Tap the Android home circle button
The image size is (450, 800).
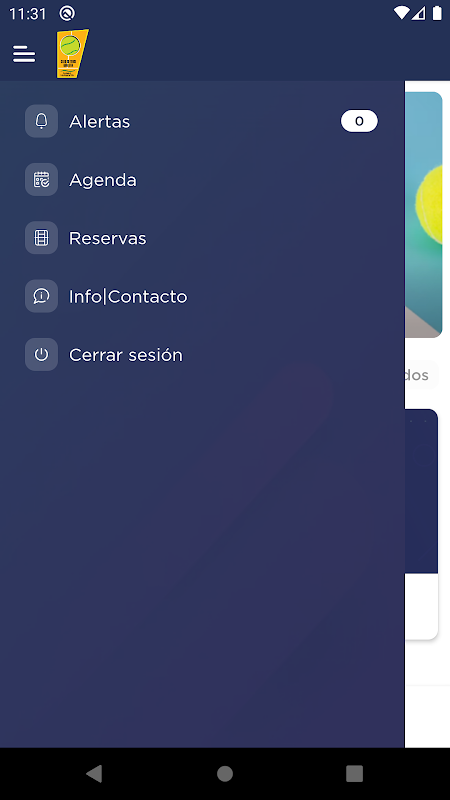coord(225,773)
